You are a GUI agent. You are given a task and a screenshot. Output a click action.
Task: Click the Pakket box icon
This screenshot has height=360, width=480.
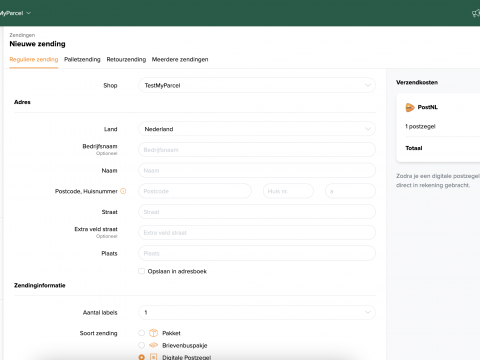[153, 333]
